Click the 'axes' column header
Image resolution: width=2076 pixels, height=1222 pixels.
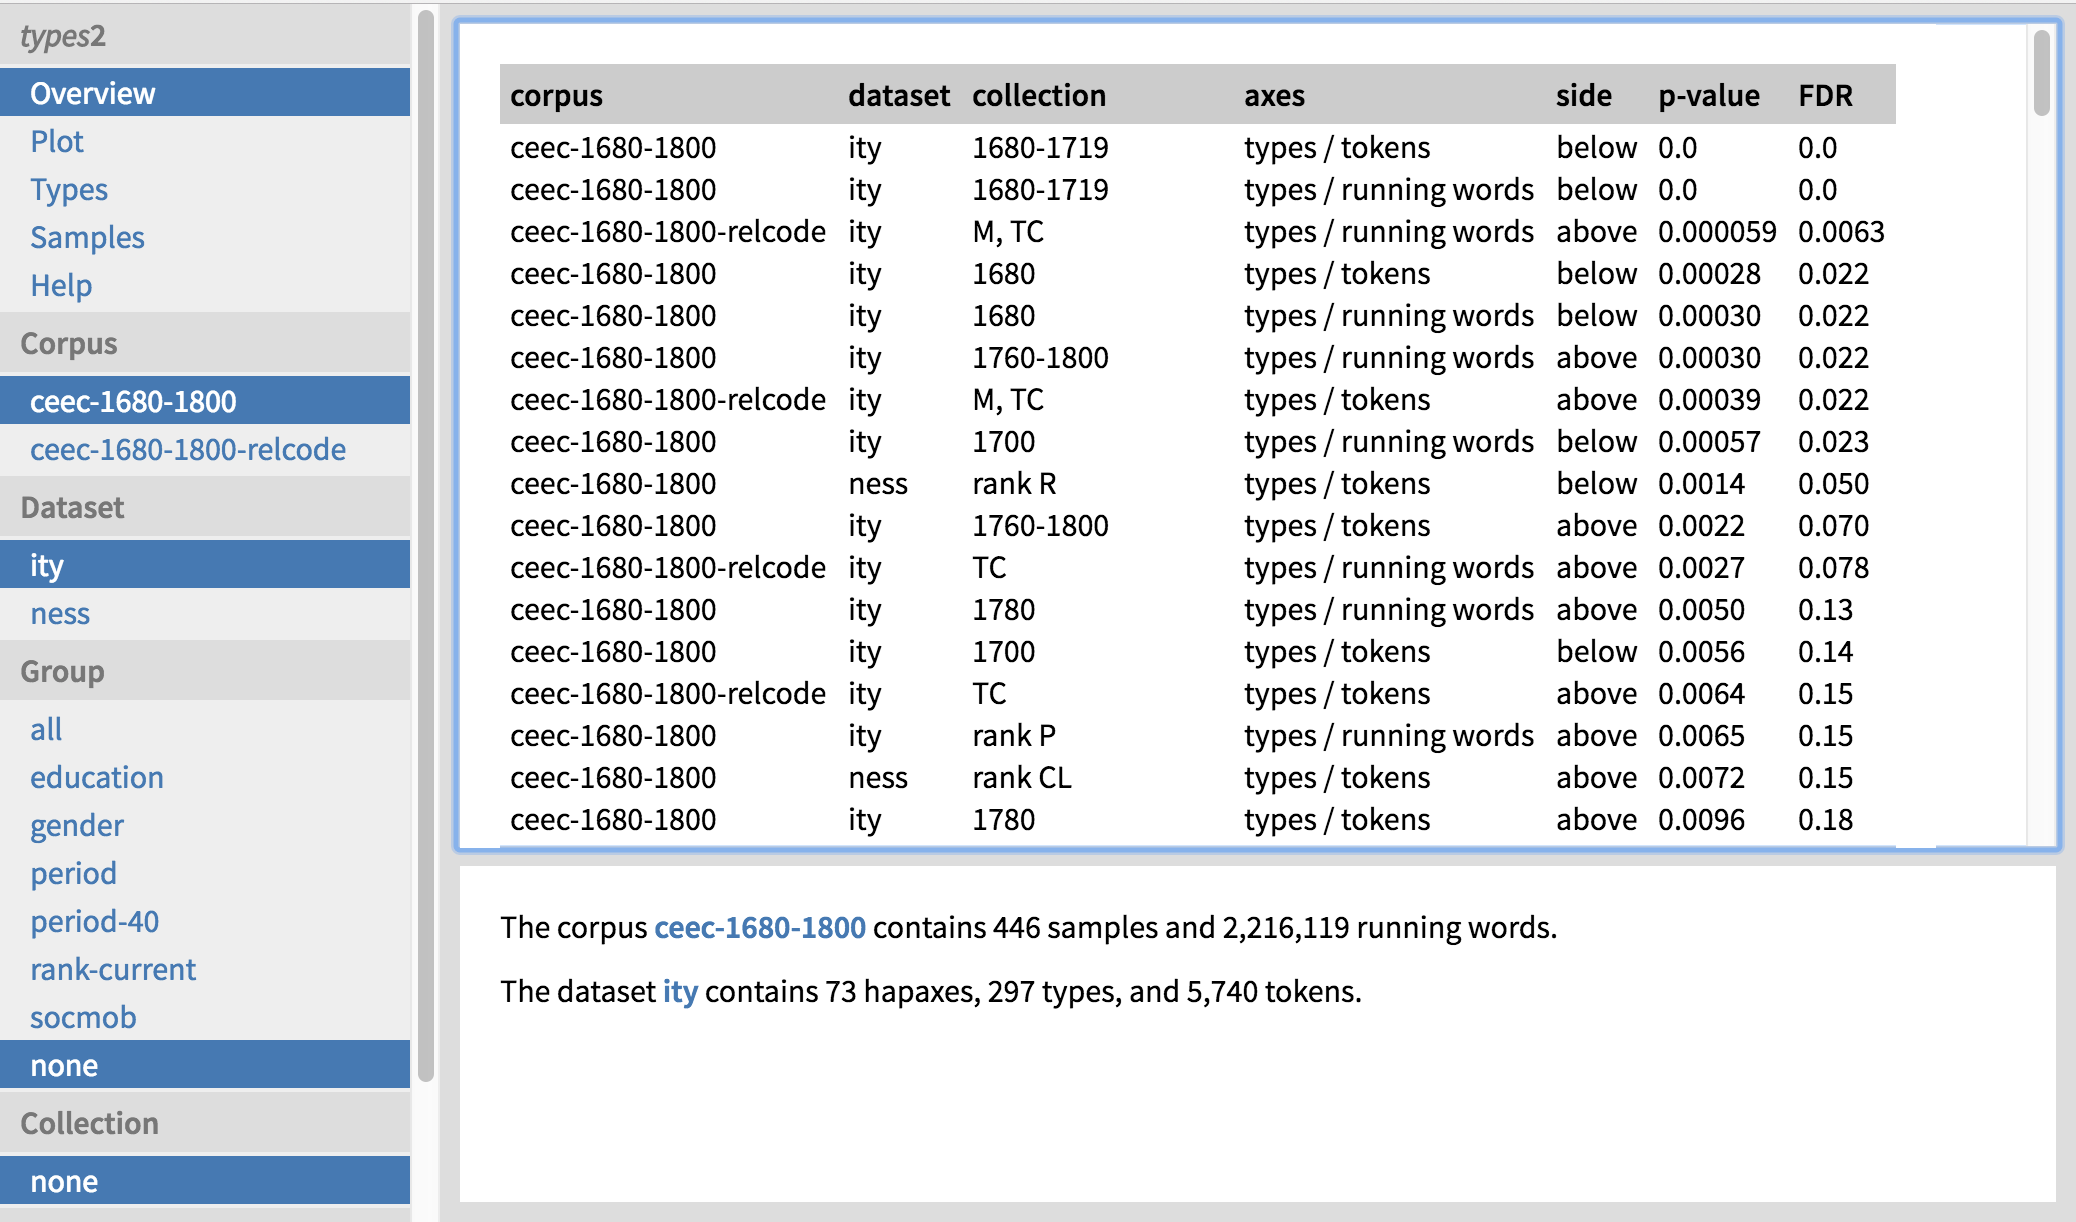click(x=1274, y=95)
